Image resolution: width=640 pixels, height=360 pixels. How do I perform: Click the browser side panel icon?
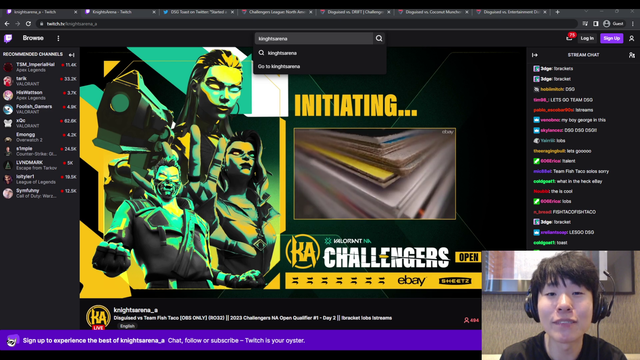click(596, 24)
